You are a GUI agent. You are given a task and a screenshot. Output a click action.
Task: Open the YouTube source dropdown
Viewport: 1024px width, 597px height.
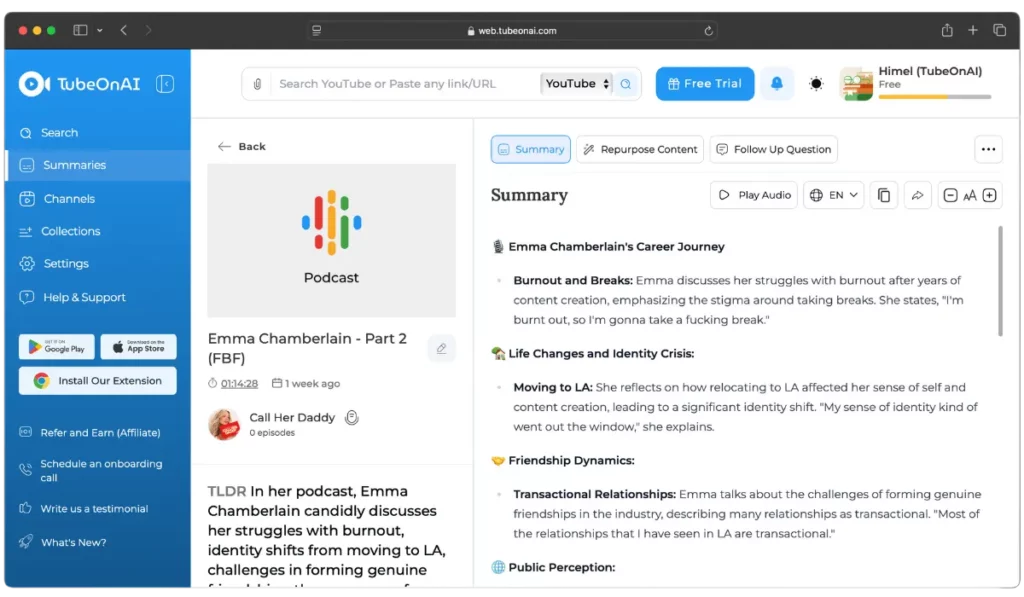pyautogui.click(x=577, y=84)
